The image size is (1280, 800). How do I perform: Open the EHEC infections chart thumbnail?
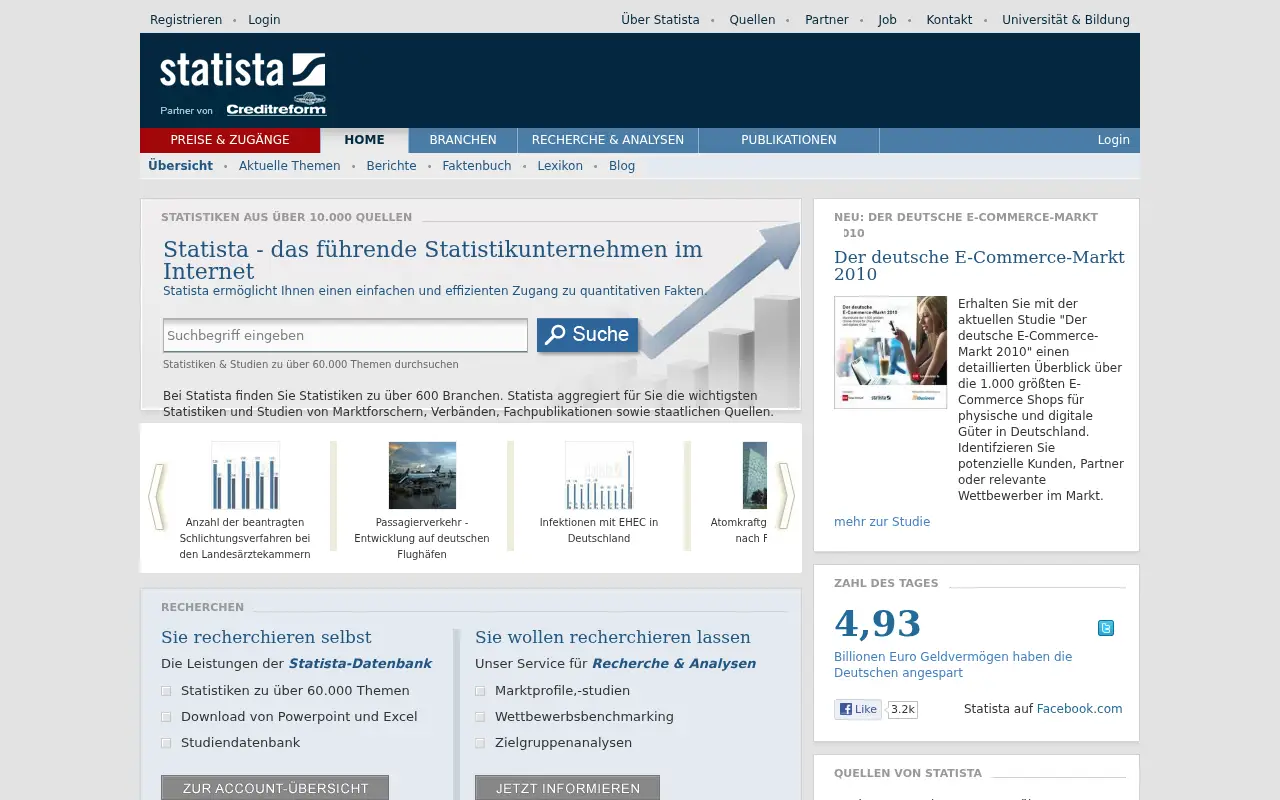point(599,476)
